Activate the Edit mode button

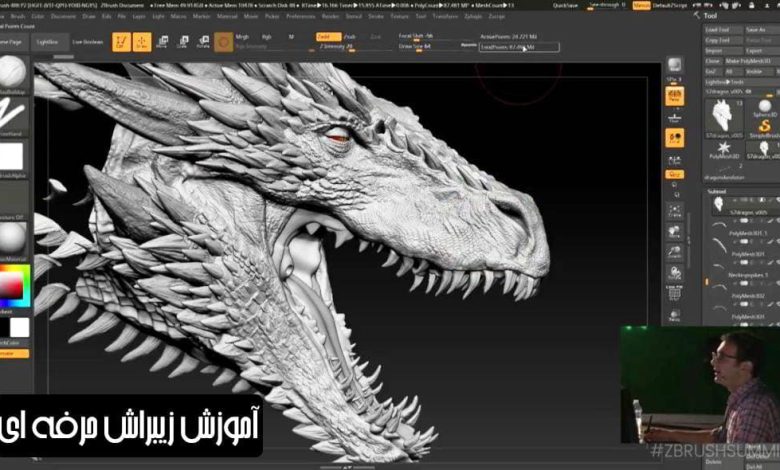(x=121, y=42)
